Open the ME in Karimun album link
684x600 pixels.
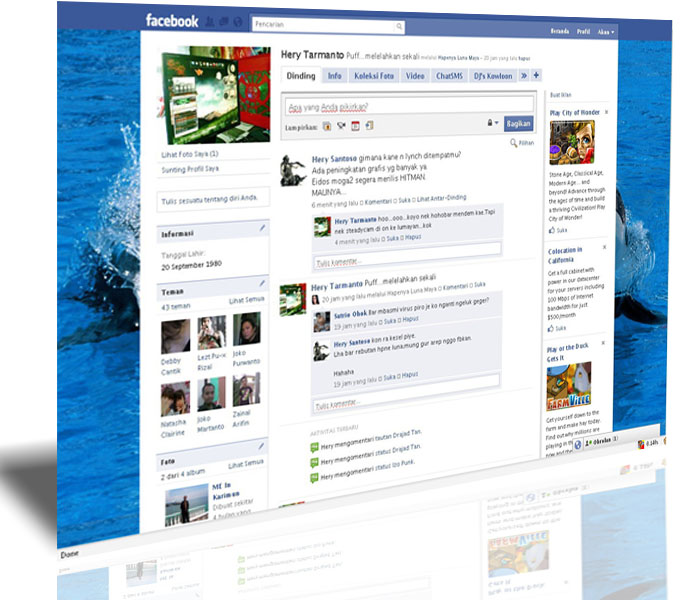pos(226,491)
